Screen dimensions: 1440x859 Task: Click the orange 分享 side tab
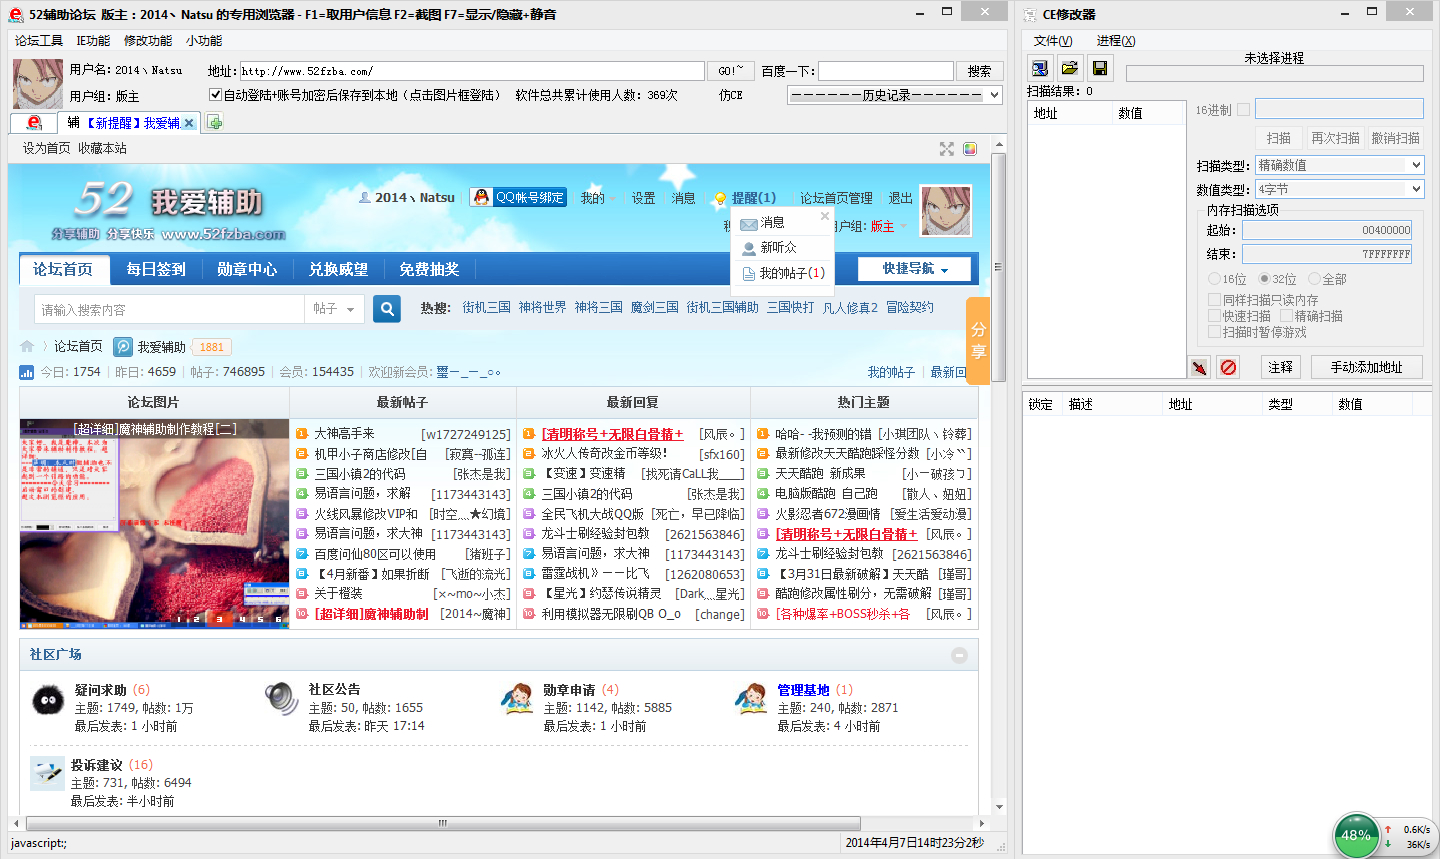(978, 340)
